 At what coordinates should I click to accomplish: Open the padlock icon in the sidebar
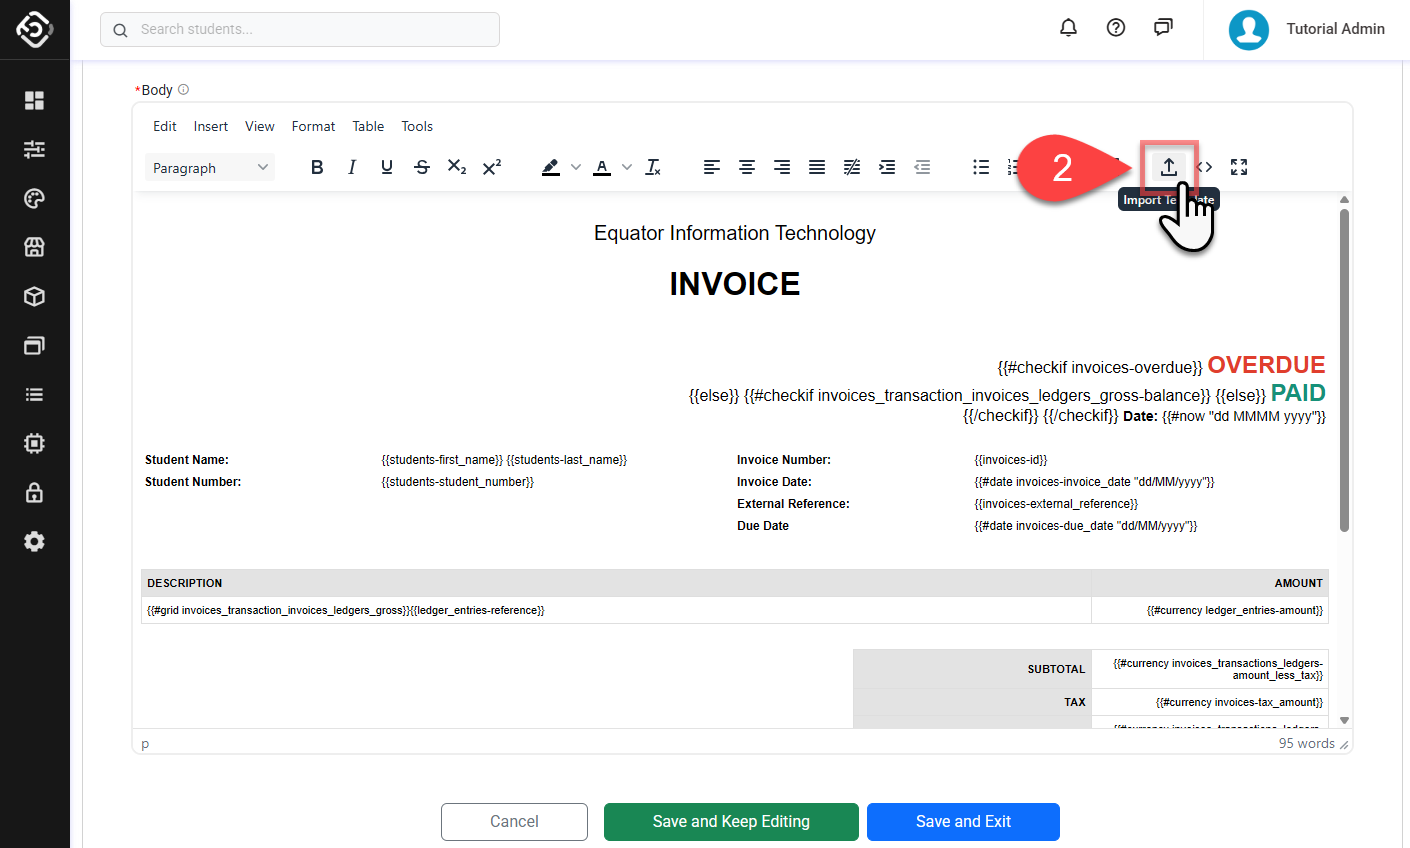tap(34, 492)
